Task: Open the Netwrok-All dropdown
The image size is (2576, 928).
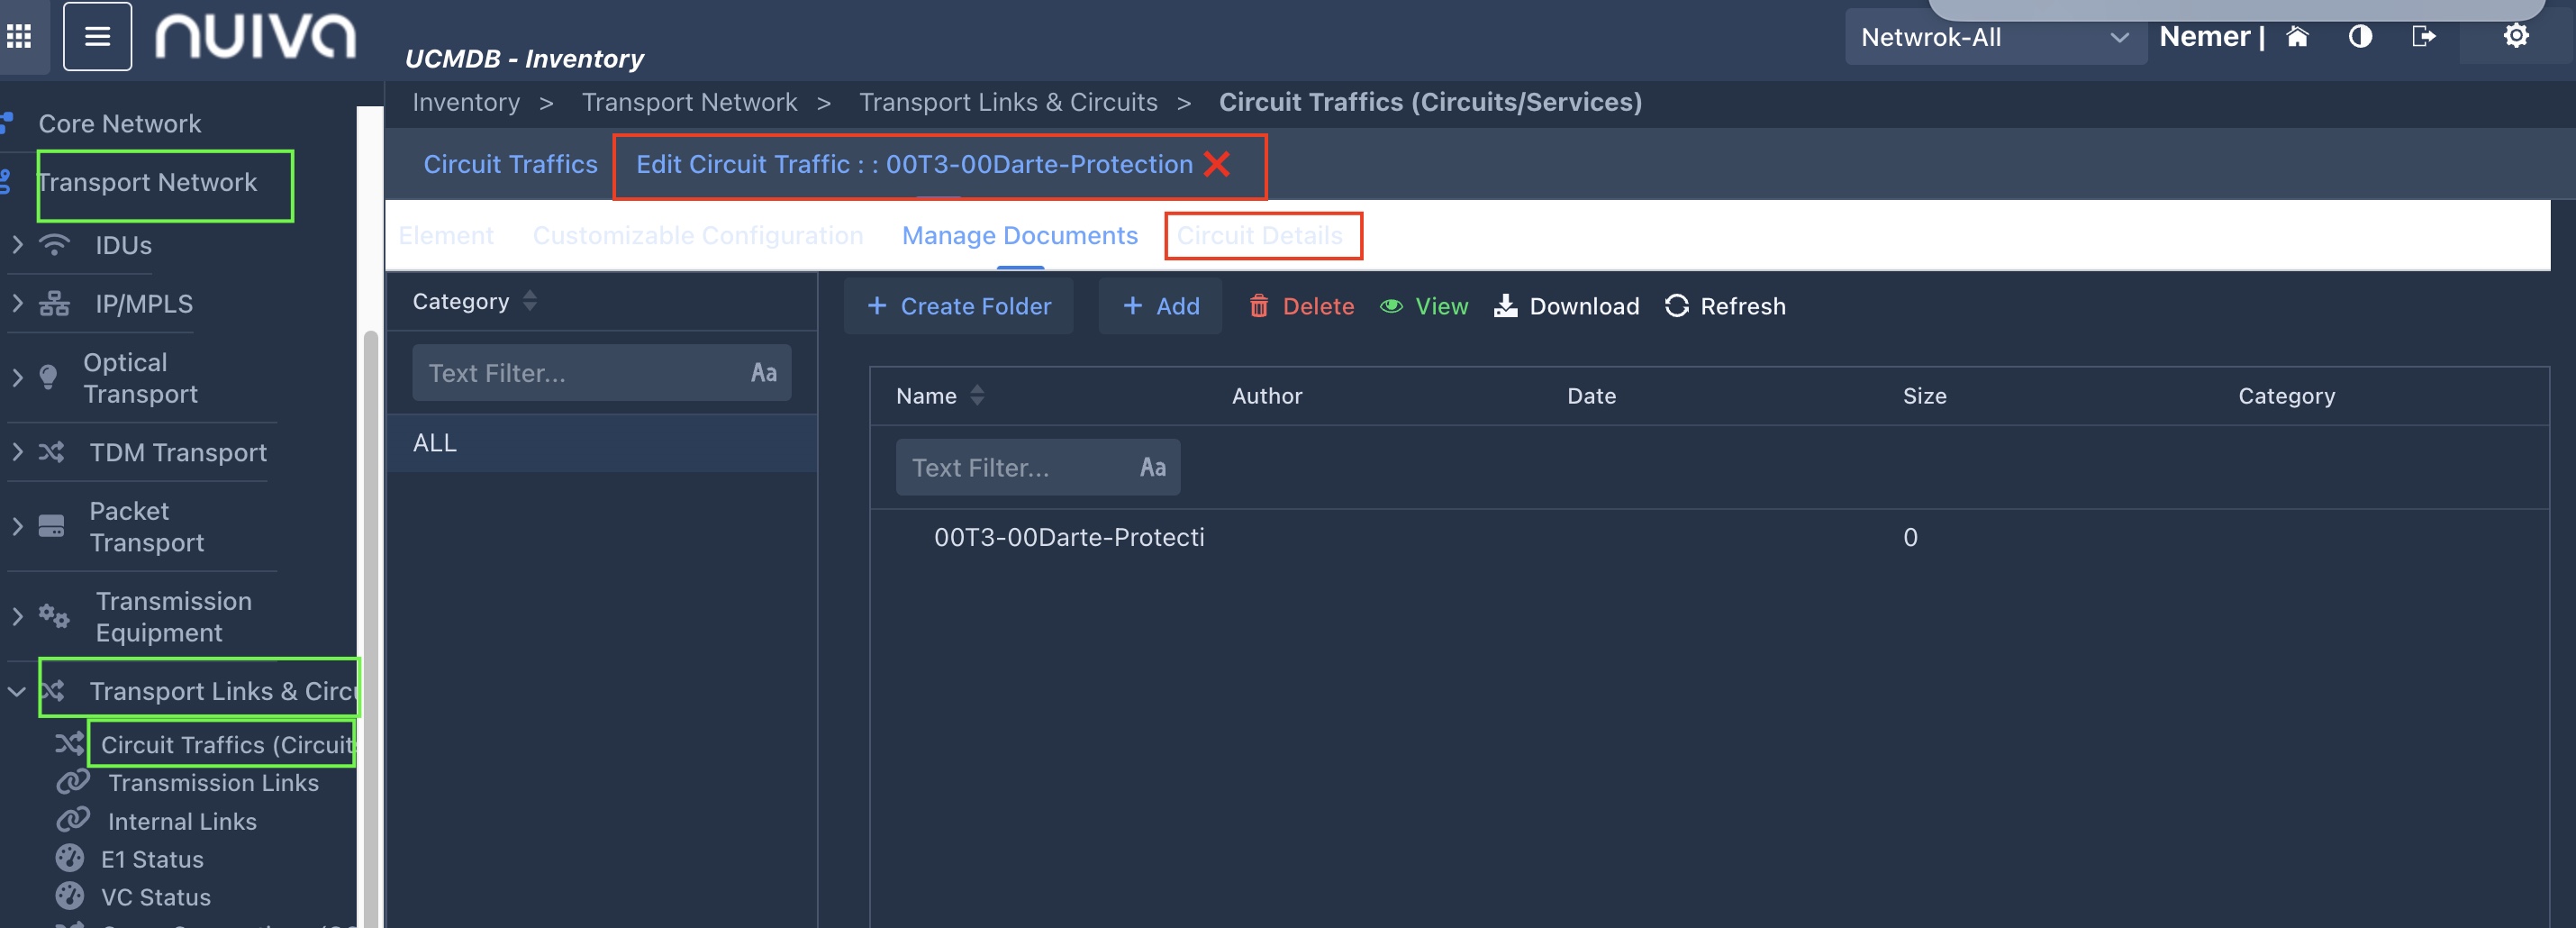Action: (1994, 38)
